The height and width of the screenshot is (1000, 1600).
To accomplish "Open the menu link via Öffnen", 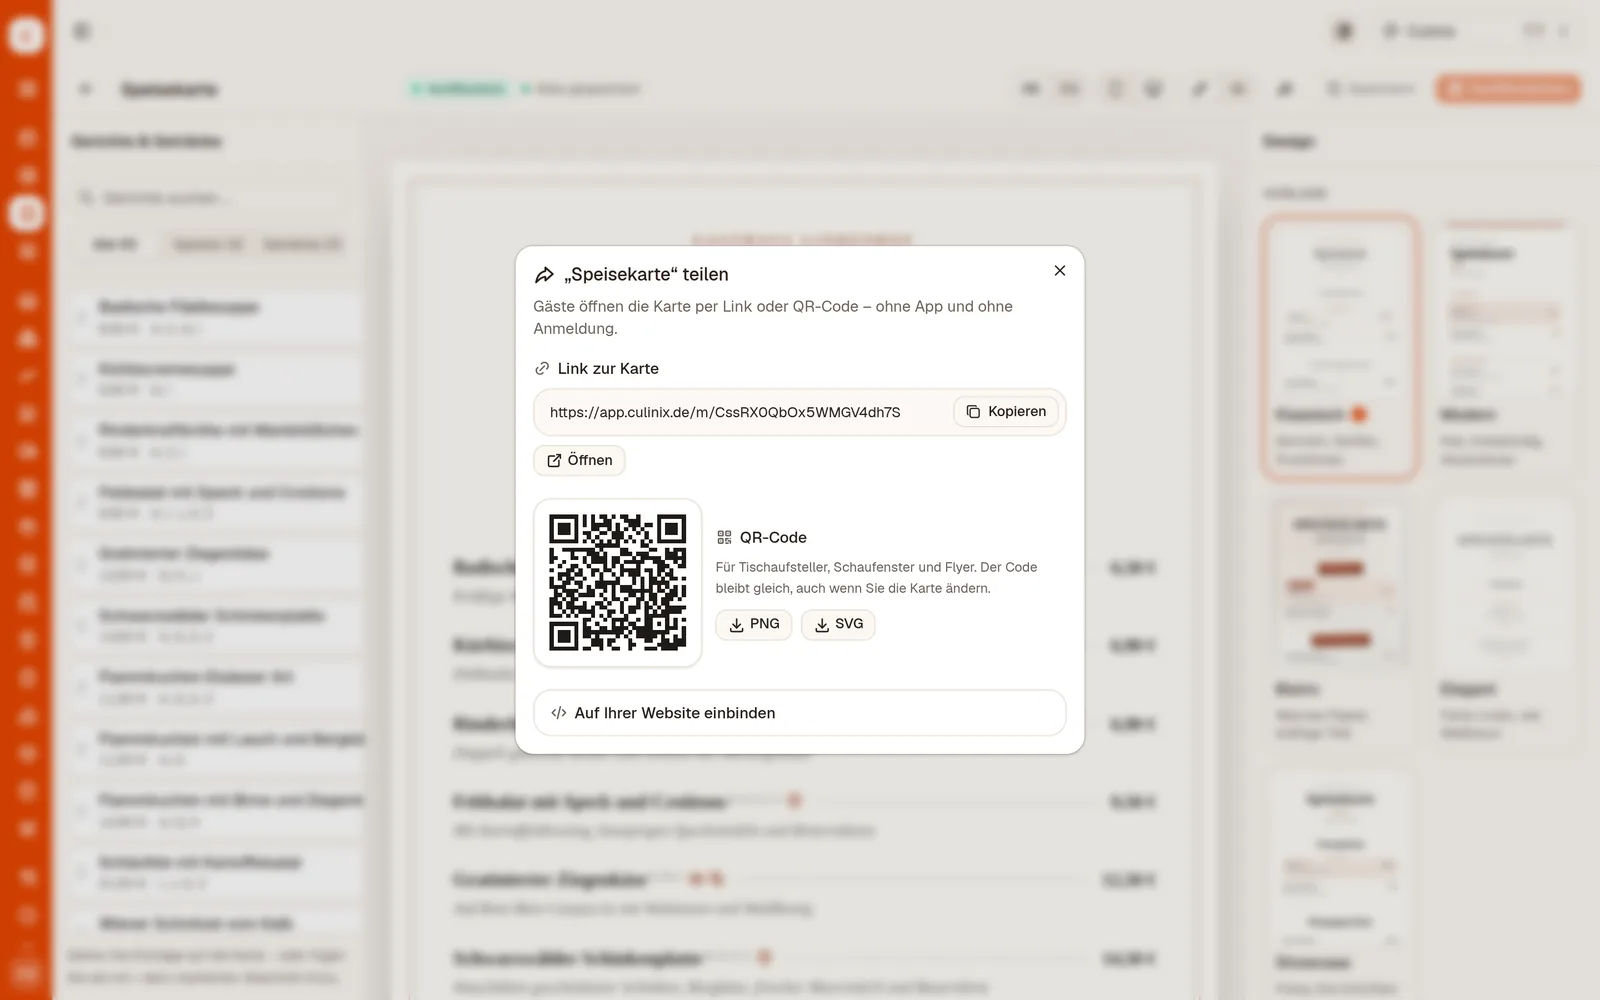I will click(x=580, y=460).
